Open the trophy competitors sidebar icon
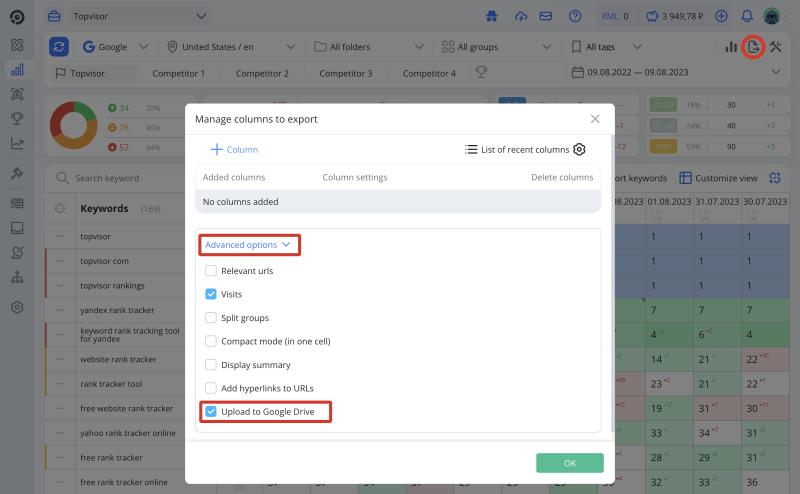Screen dimensions: 800x494 [17, 118]
